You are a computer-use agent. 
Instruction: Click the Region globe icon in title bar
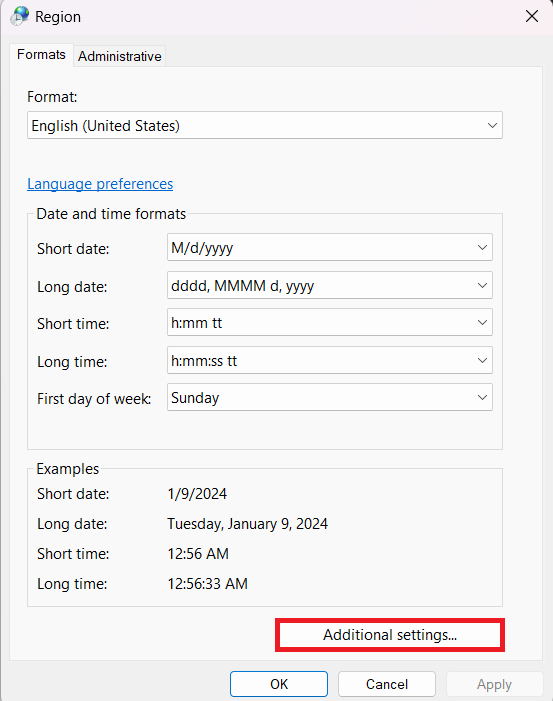coord(20,17)
